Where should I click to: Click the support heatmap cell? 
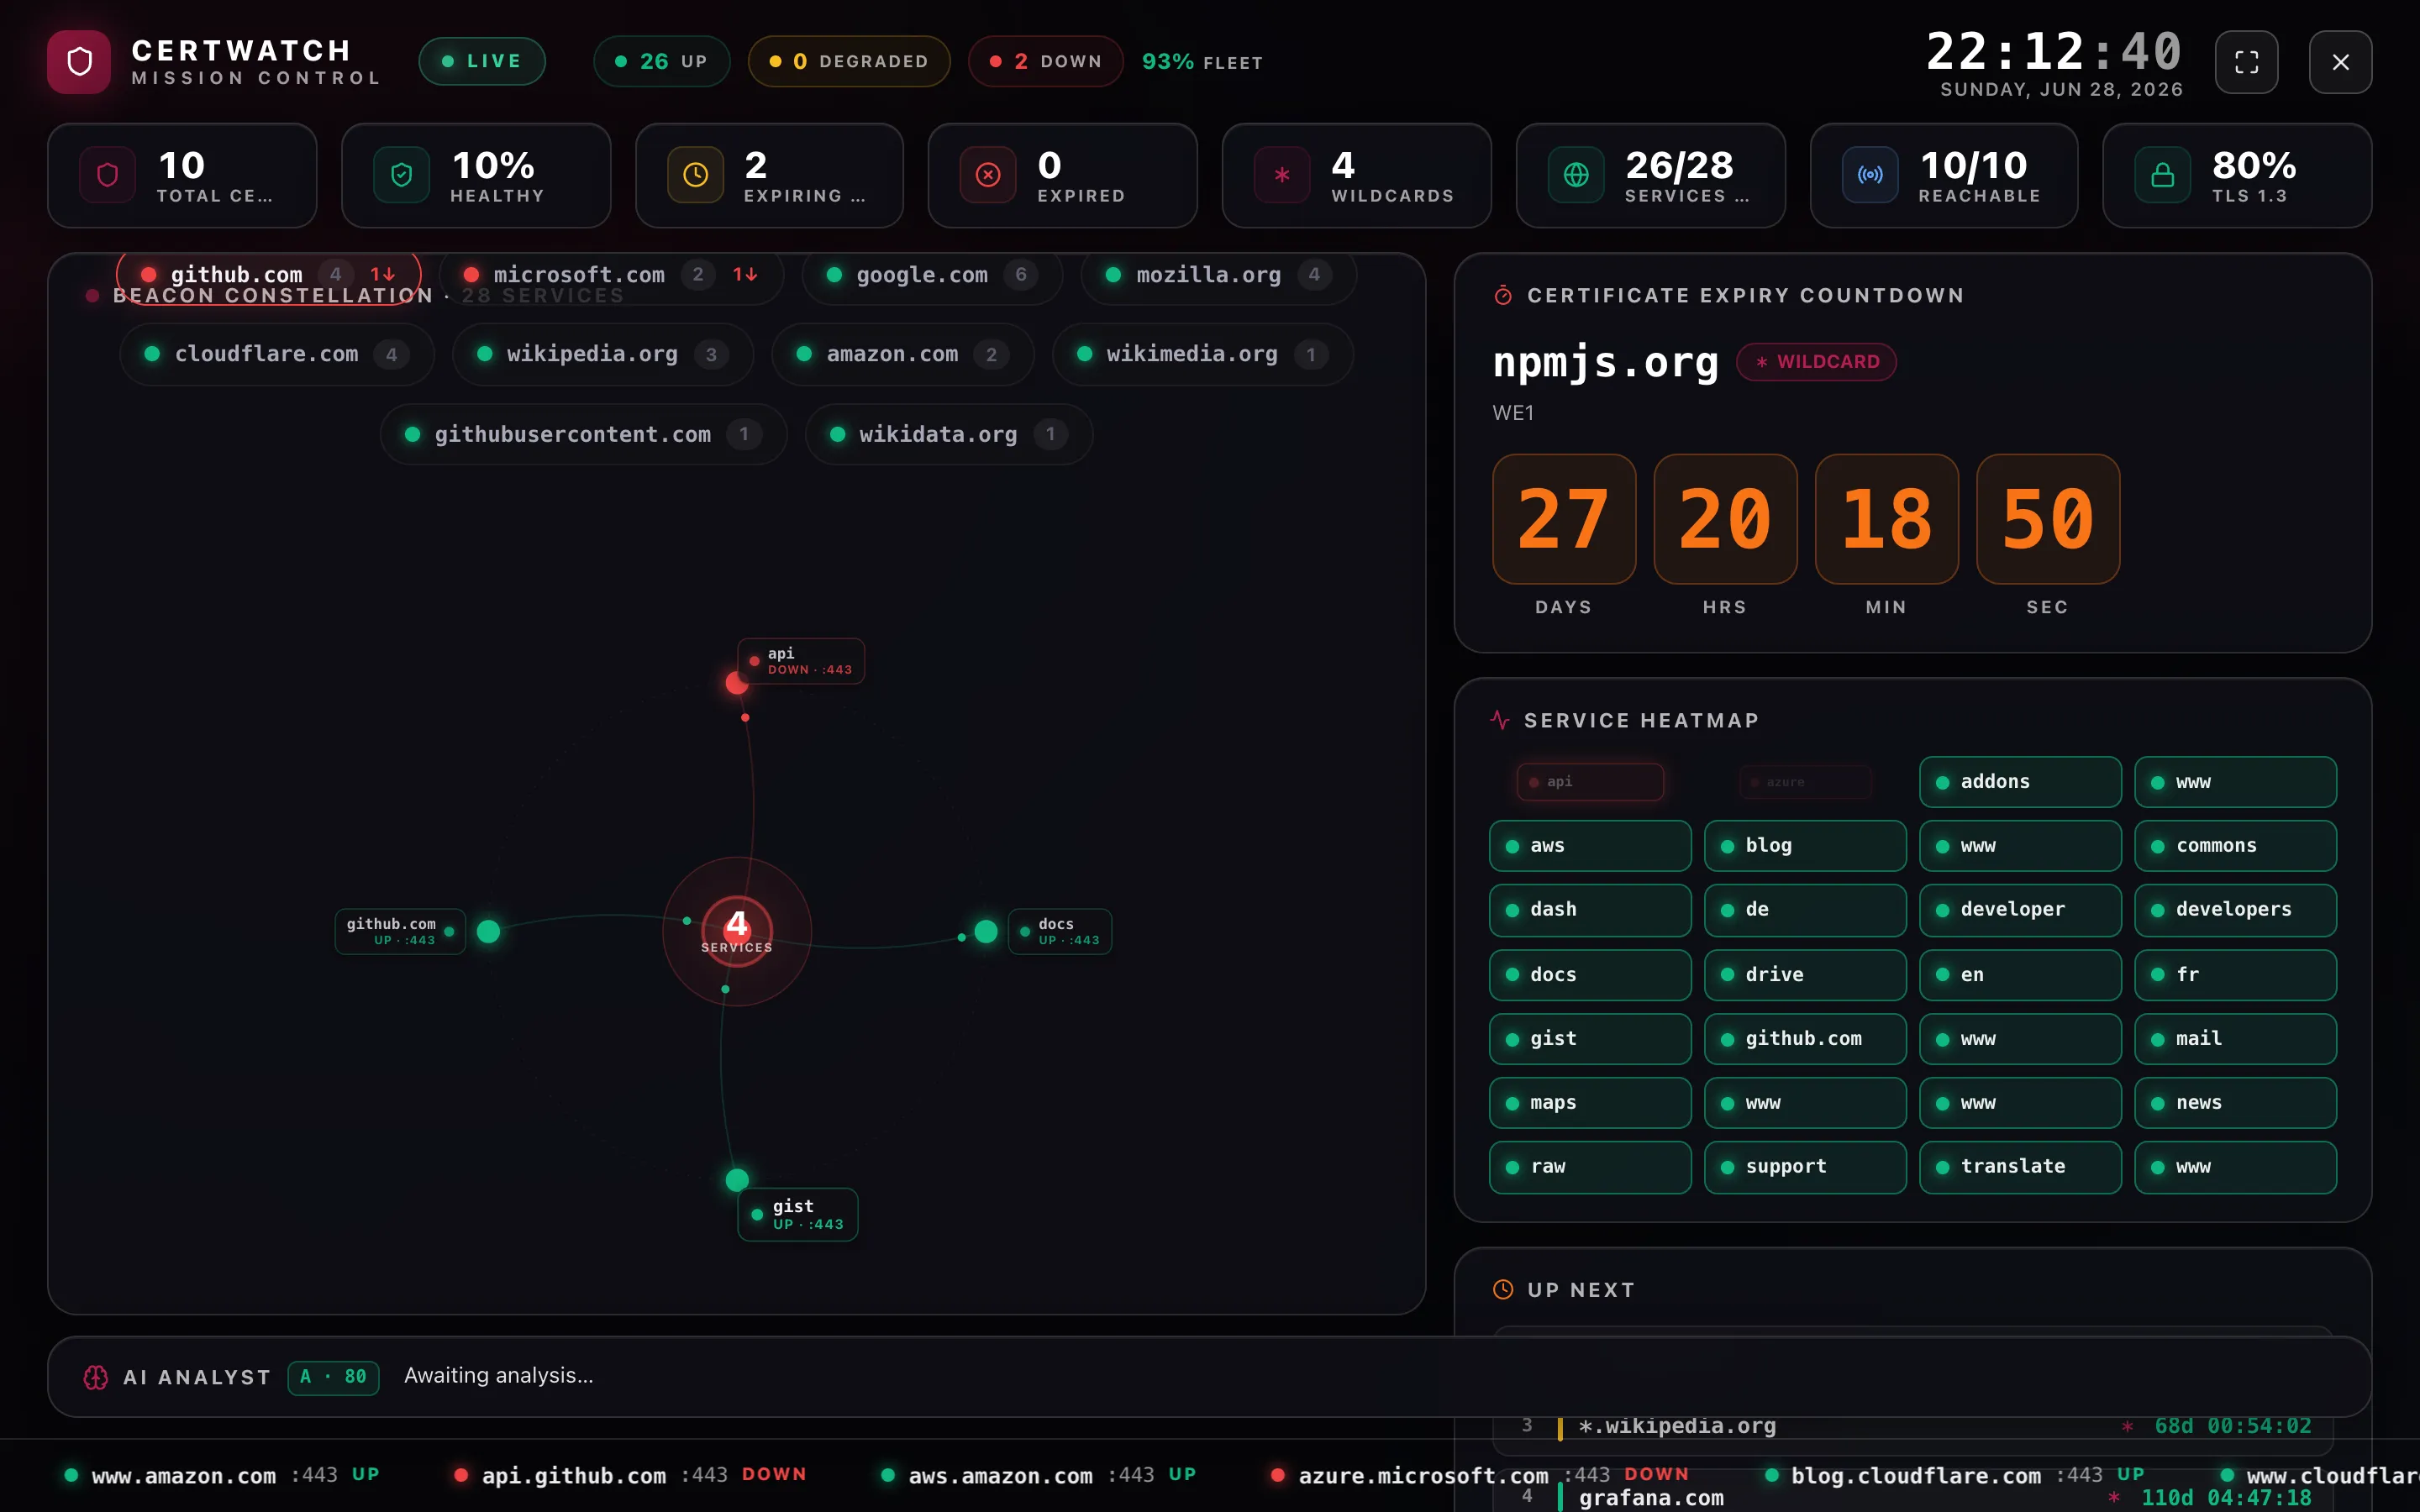(1805, 1167)
